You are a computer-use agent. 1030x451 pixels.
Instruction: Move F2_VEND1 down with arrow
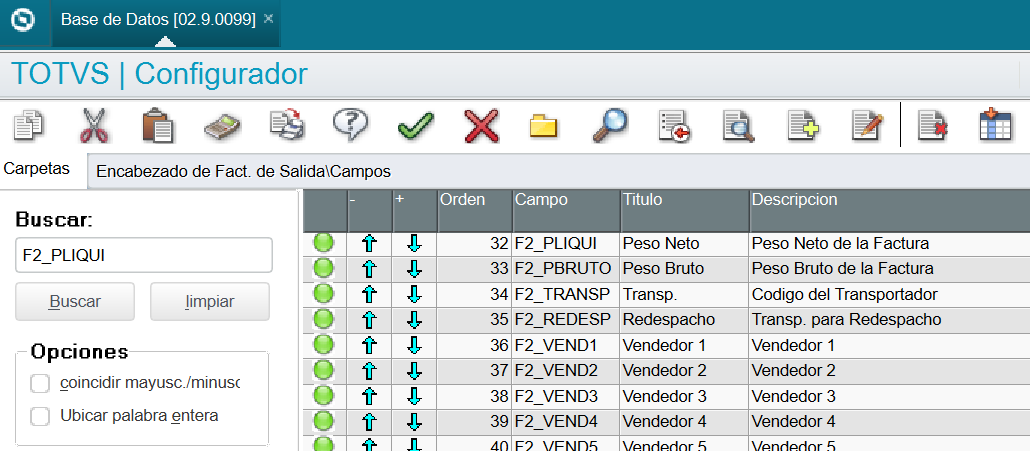414,345
